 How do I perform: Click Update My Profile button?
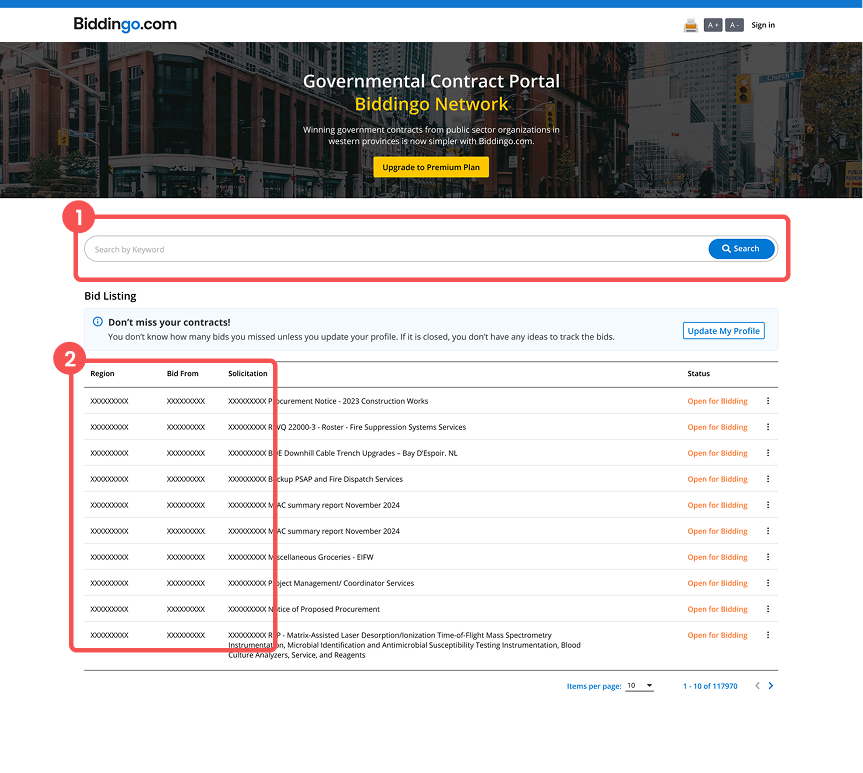[x=723, y=330]
